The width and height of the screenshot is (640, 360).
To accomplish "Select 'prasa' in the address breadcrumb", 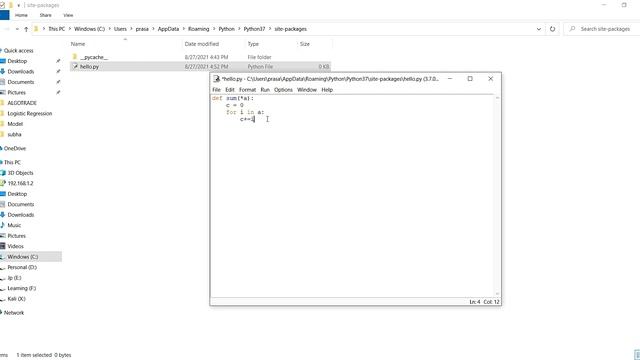I will [142, 29].
